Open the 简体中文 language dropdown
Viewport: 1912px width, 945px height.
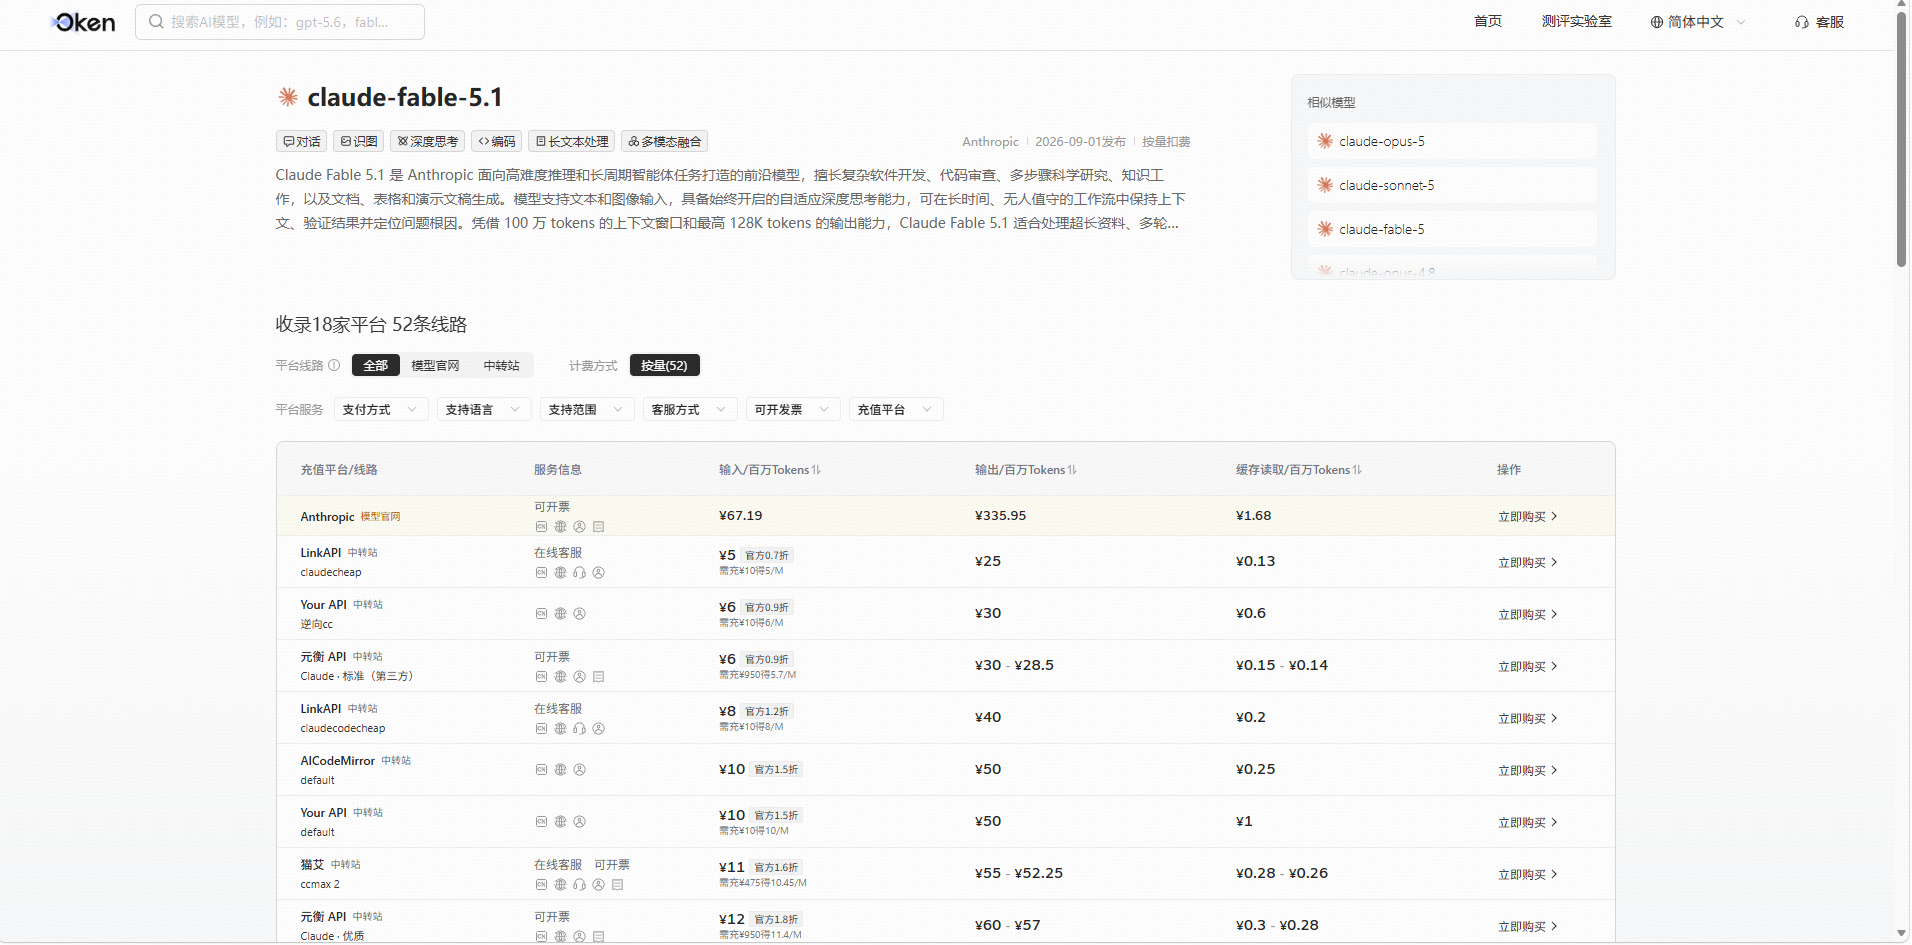point(1697,22)
